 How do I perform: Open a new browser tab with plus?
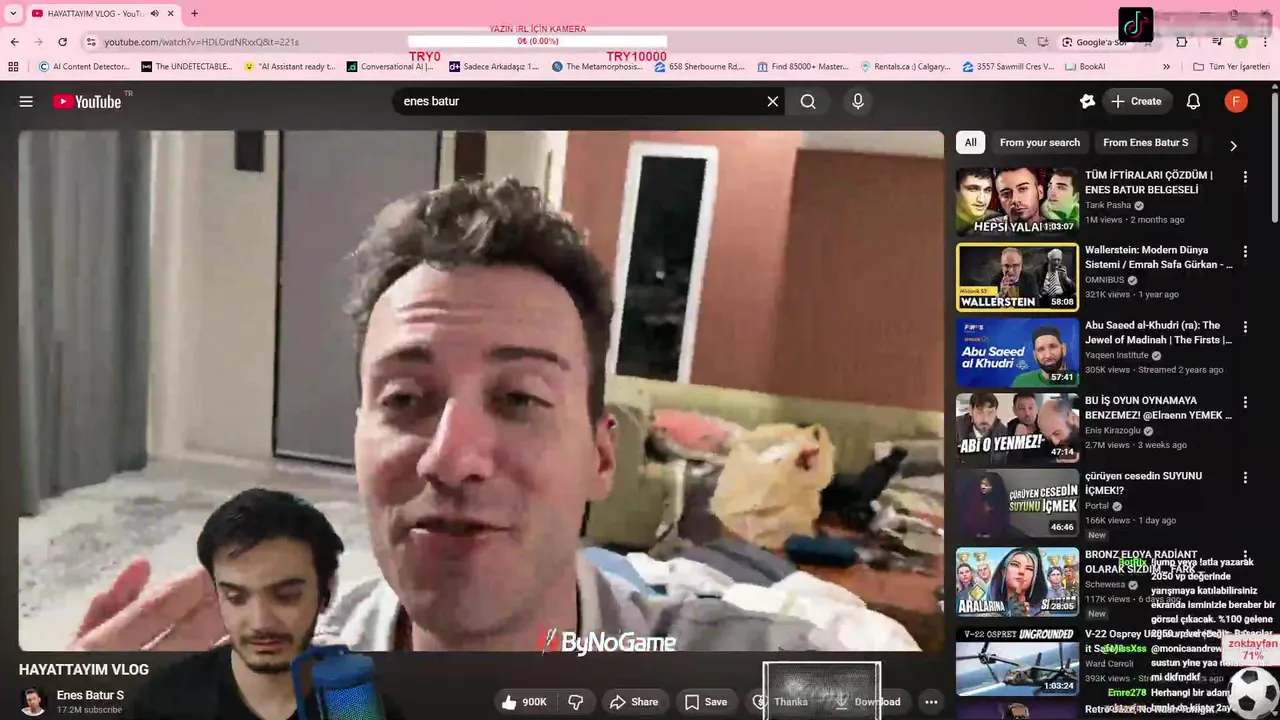(x=194, y=13)
